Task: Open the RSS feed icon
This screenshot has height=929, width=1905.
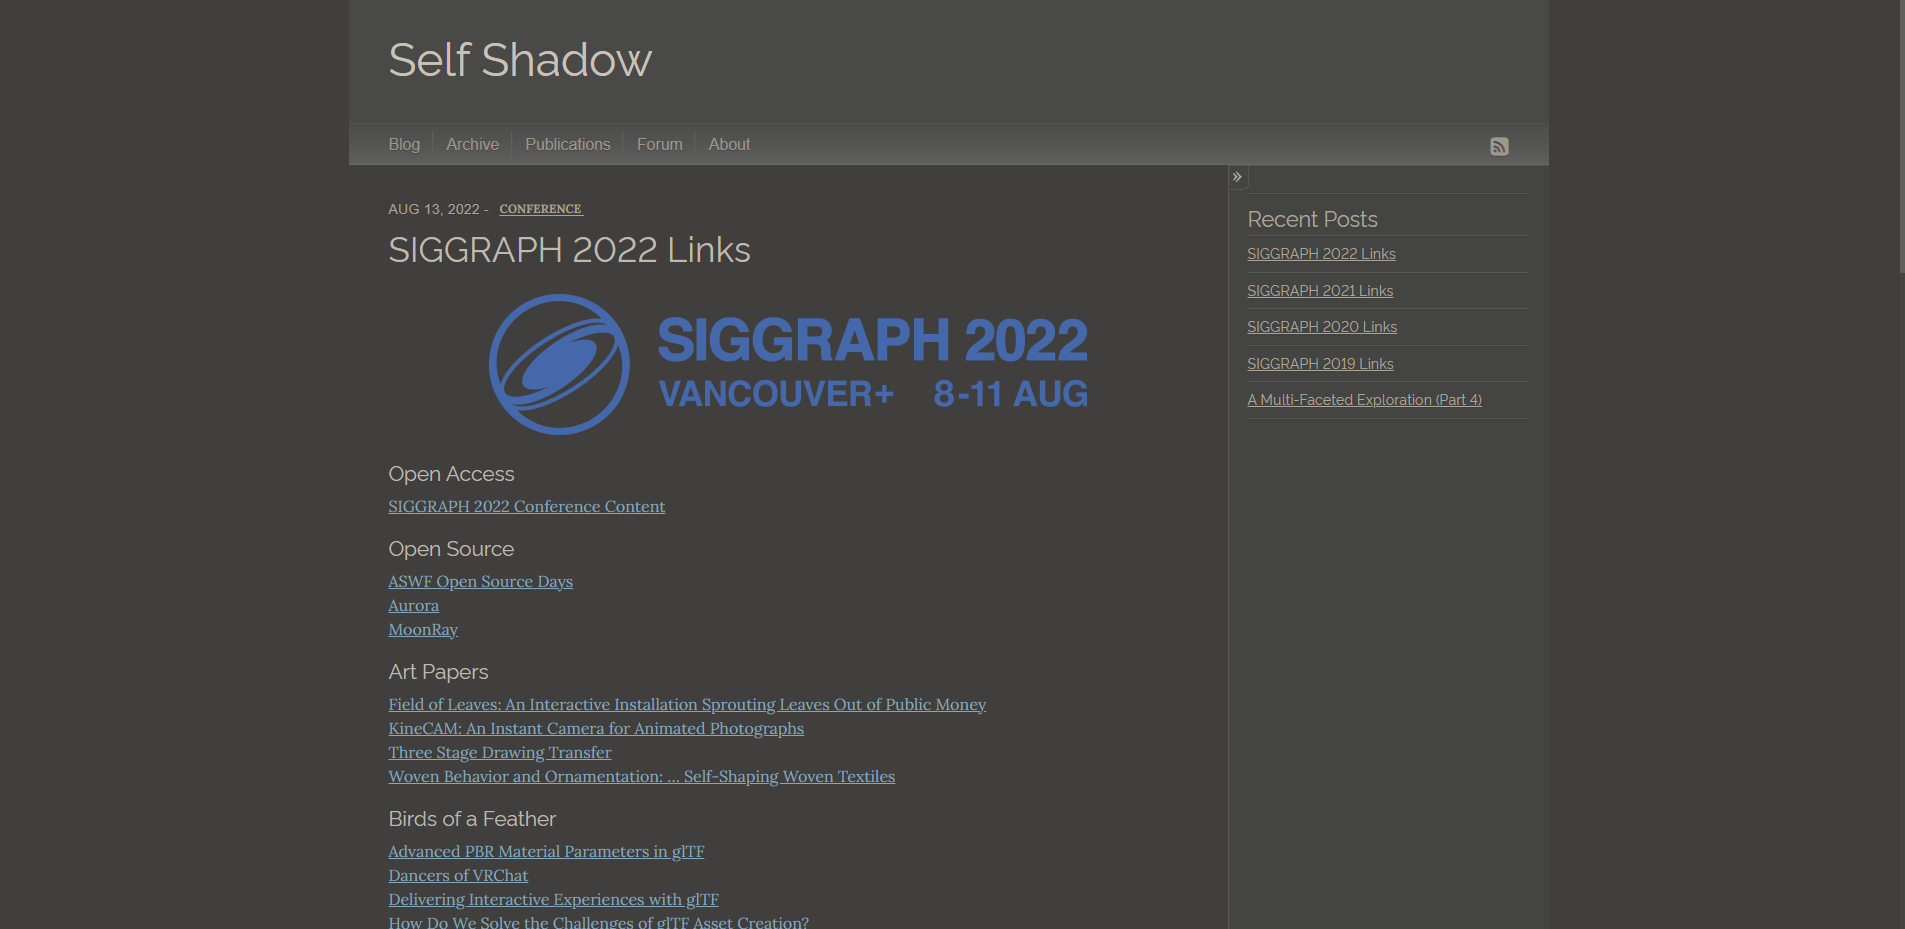Action: pos(1499,146)
